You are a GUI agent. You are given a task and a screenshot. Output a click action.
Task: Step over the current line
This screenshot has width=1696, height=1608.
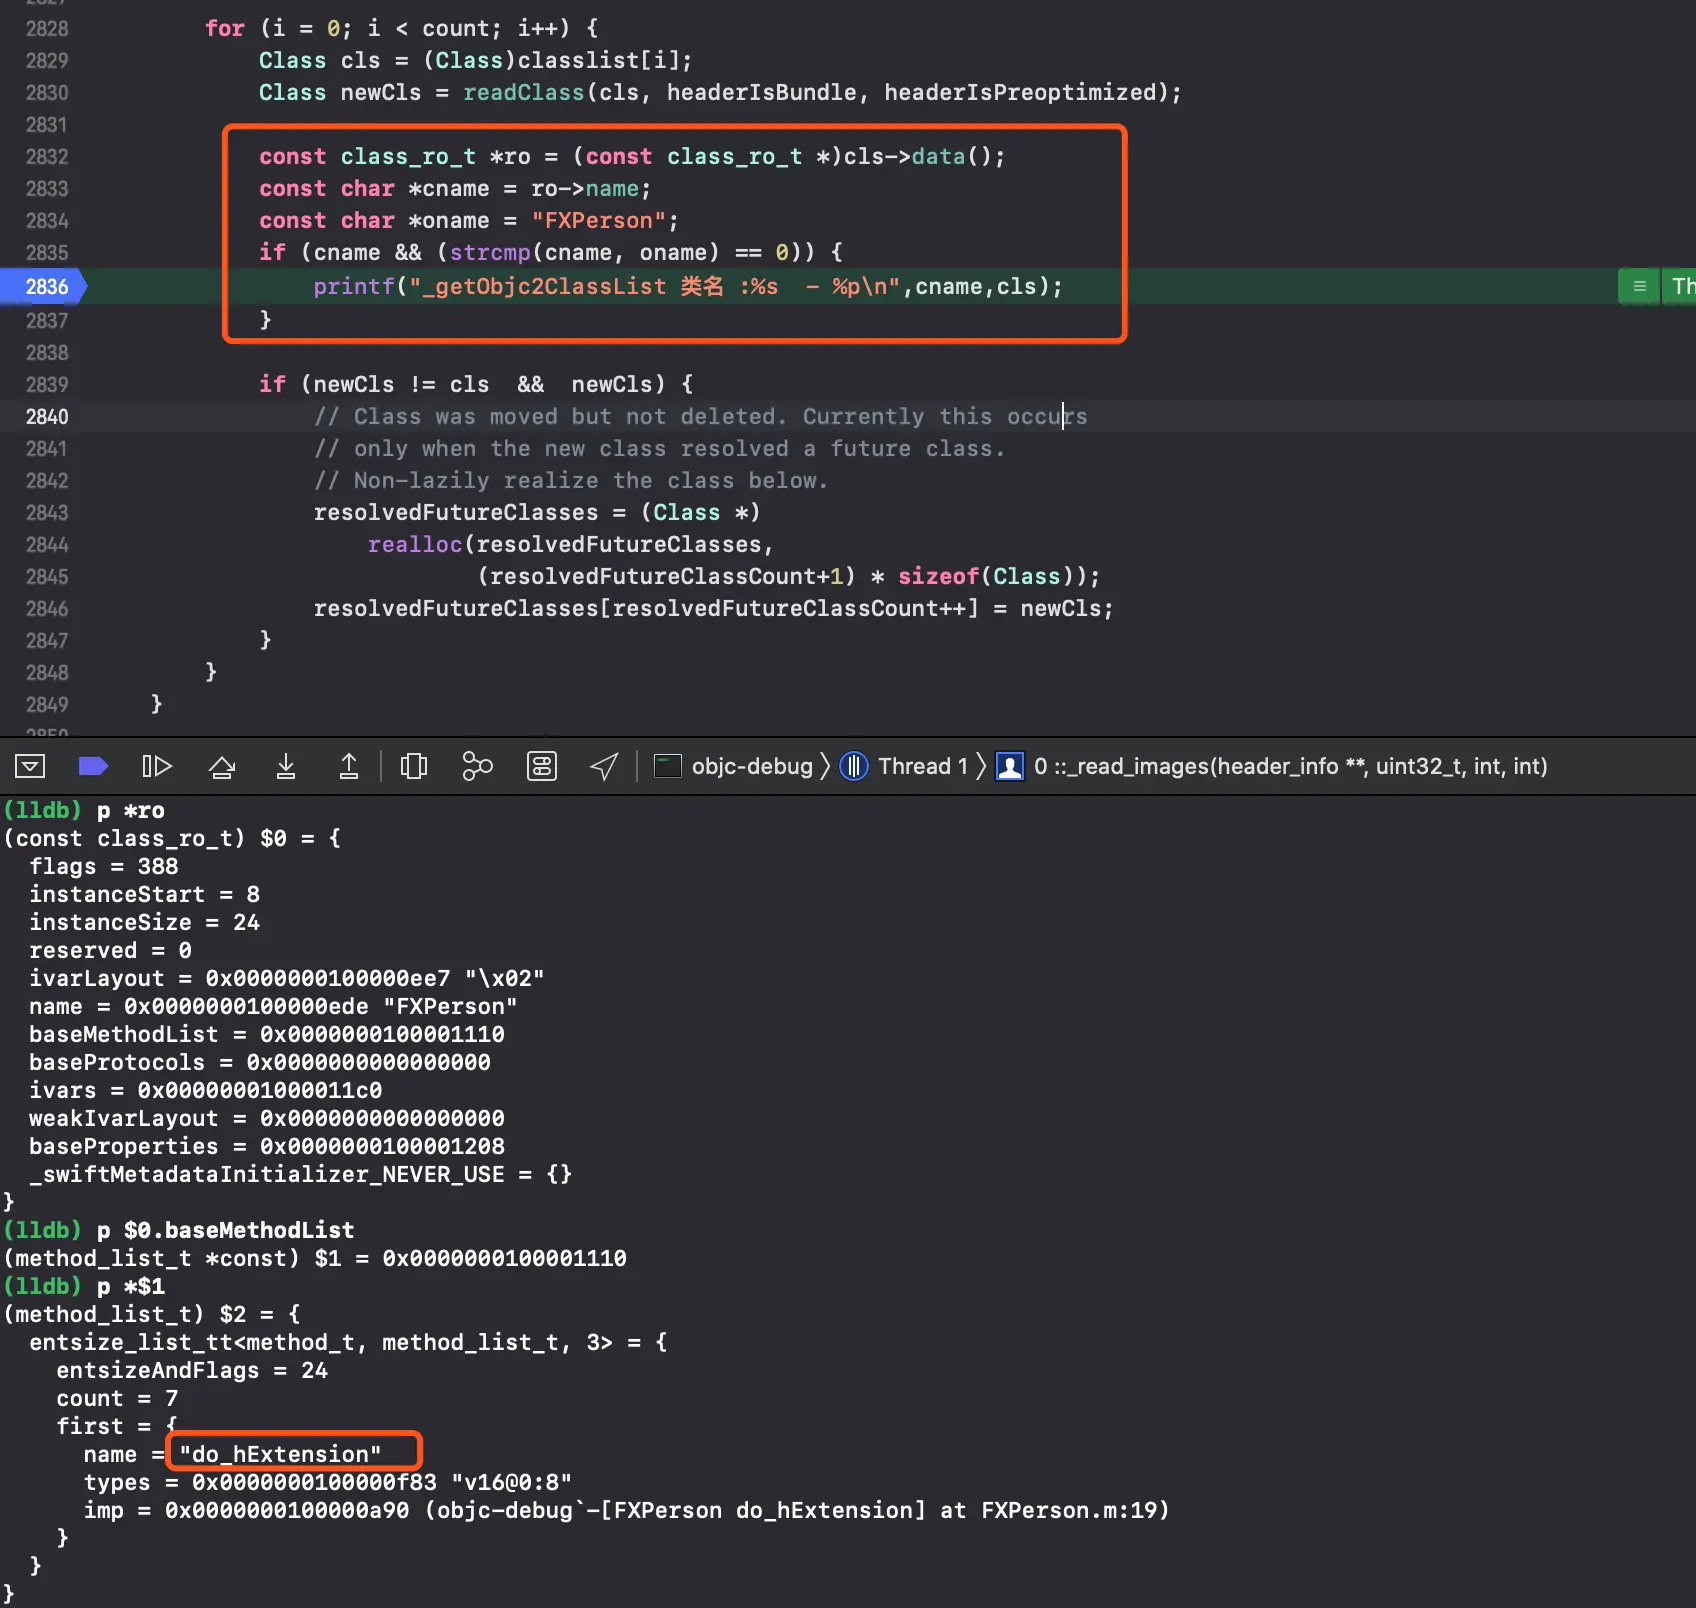coord(222,766)
